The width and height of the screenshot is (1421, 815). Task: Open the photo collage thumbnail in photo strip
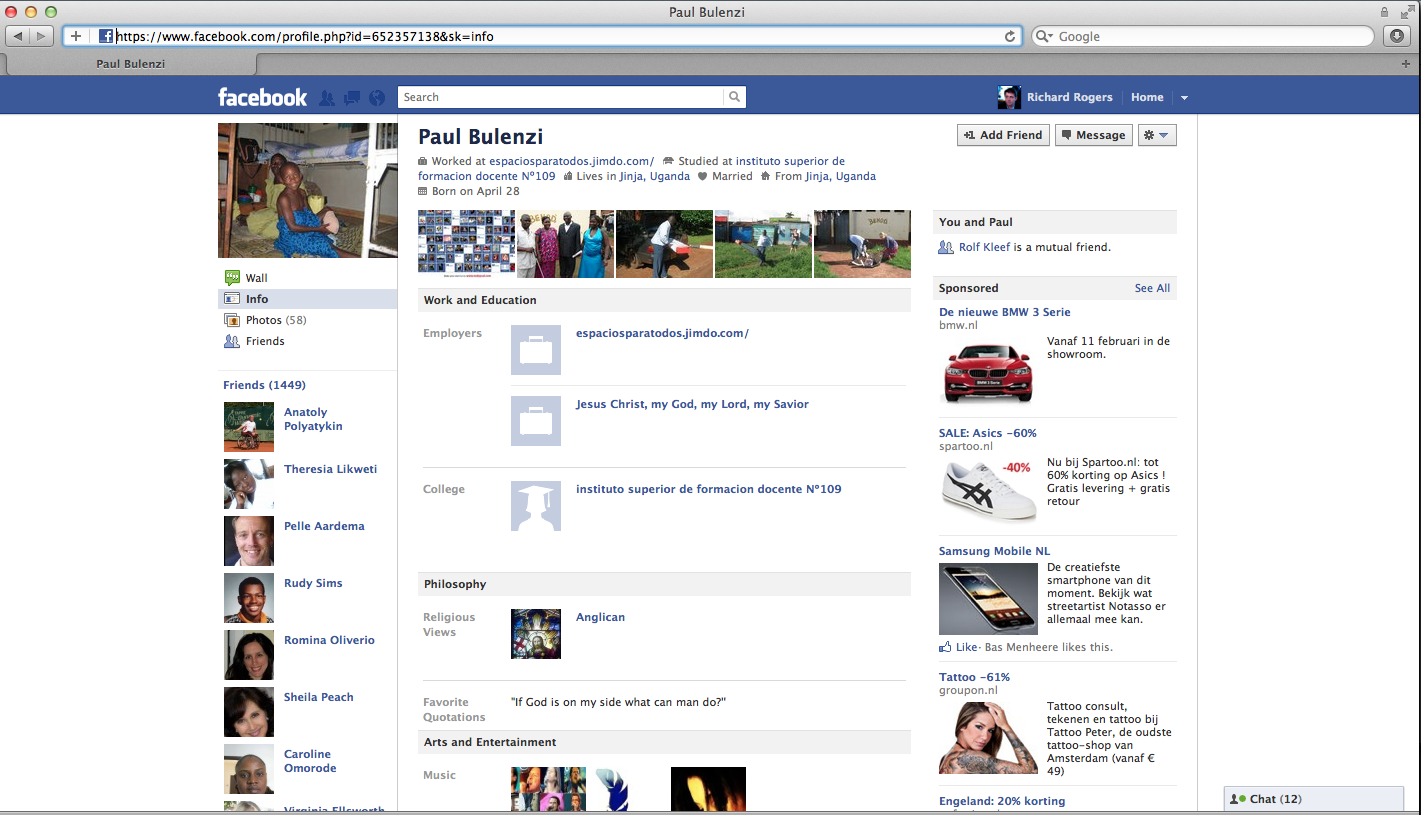[466, 244]
